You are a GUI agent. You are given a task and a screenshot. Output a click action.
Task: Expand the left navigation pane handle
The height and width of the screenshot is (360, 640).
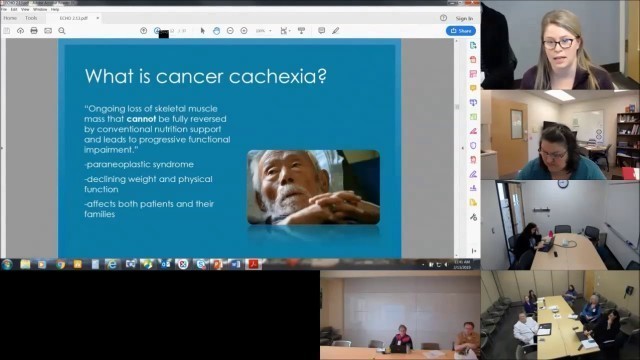[2, 148]
